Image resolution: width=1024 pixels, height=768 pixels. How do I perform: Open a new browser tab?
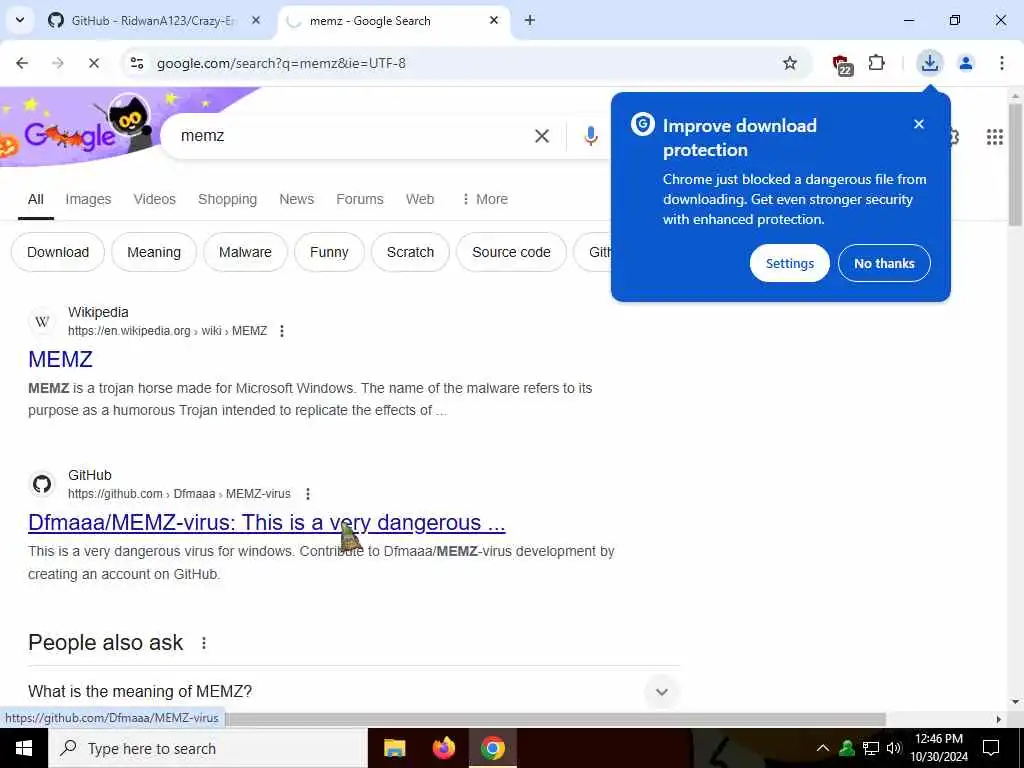click(530, 20)
